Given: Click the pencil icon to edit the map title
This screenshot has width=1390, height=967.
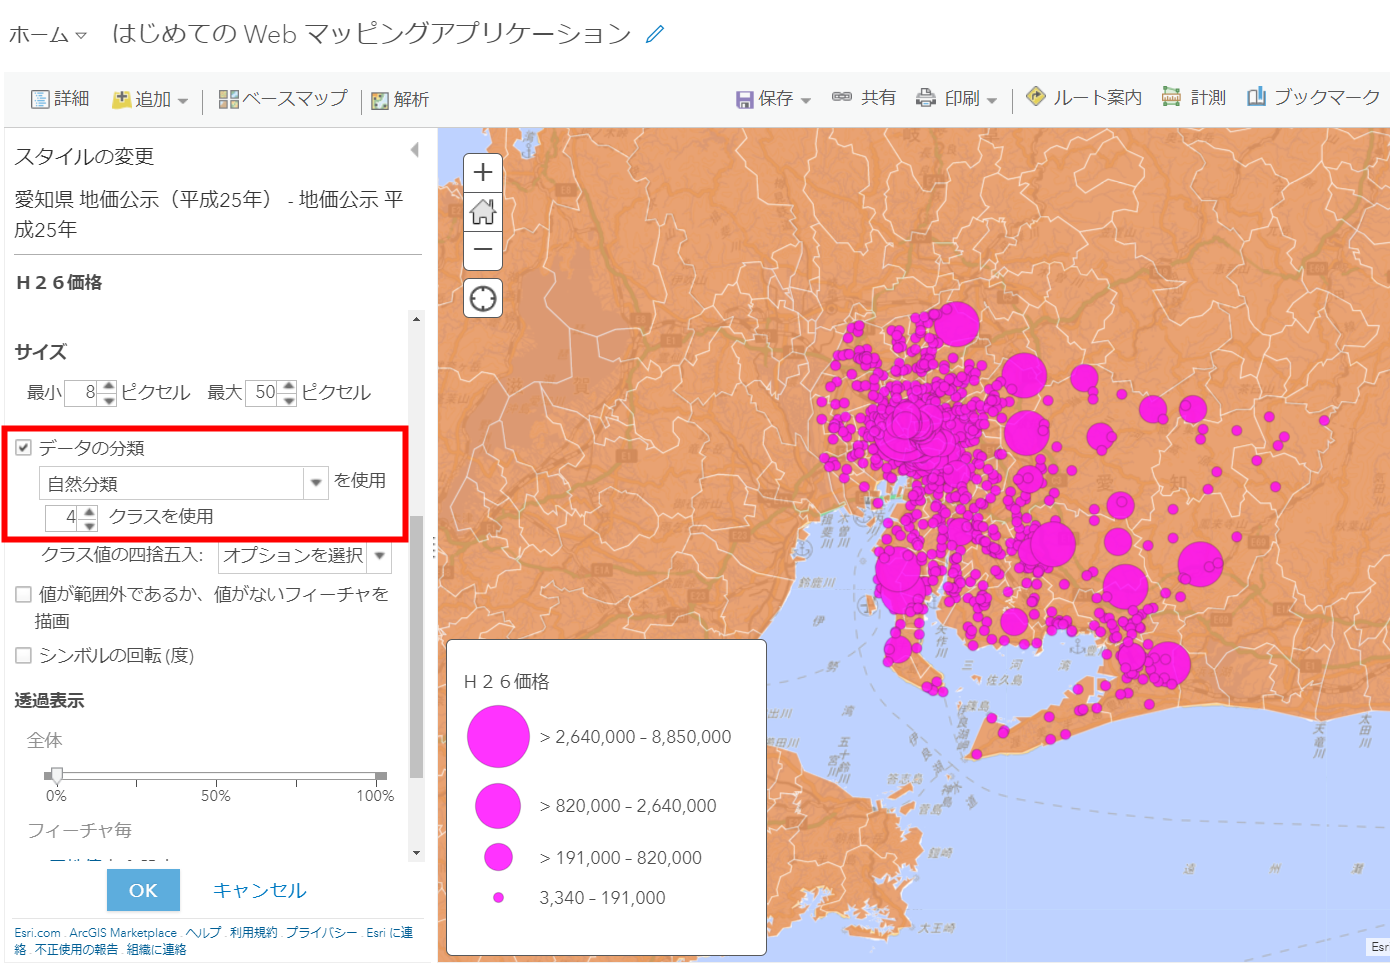Looking at the screenshot, I should coord(655,34).
